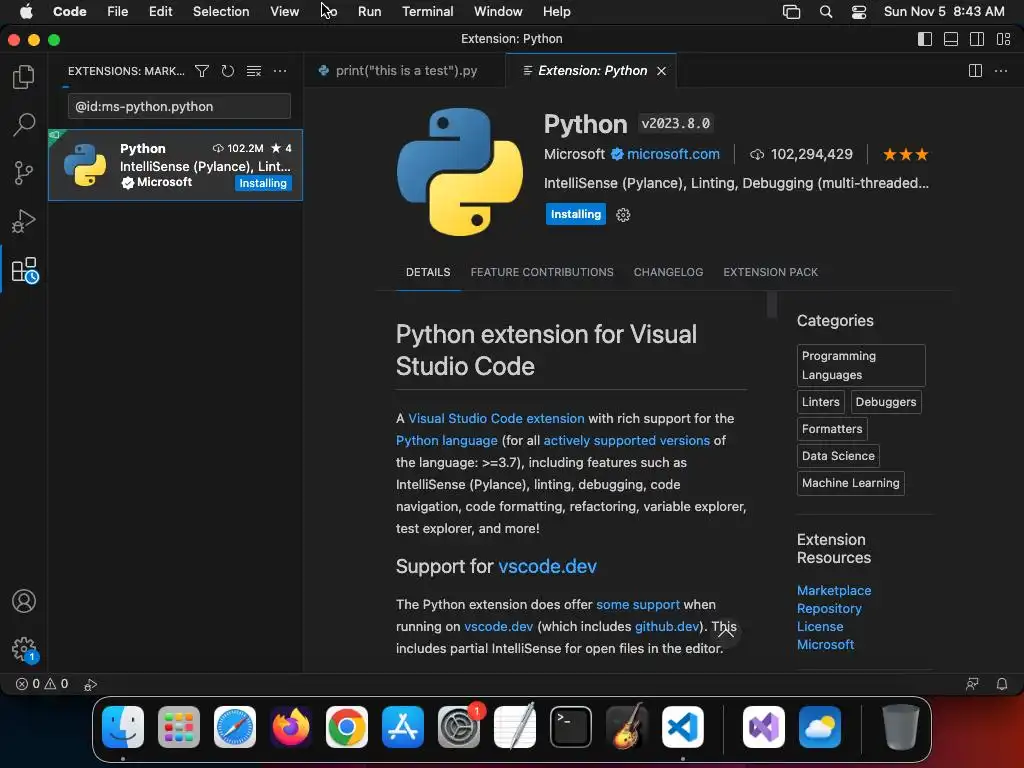Open the Marketplace resource link

(834, 590)
